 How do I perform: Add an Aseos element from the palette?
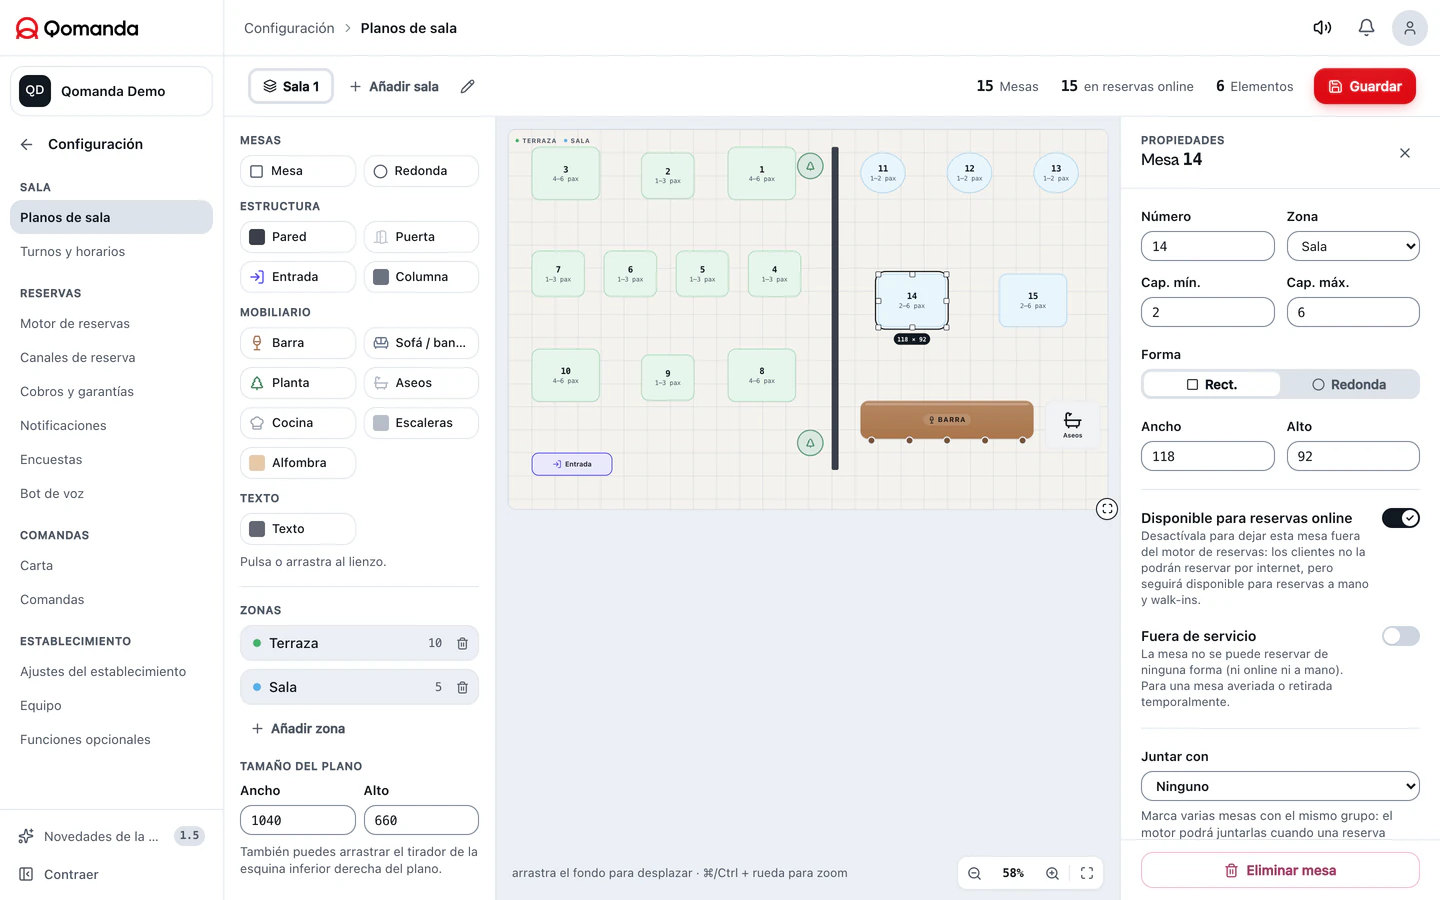coord(421,383)
